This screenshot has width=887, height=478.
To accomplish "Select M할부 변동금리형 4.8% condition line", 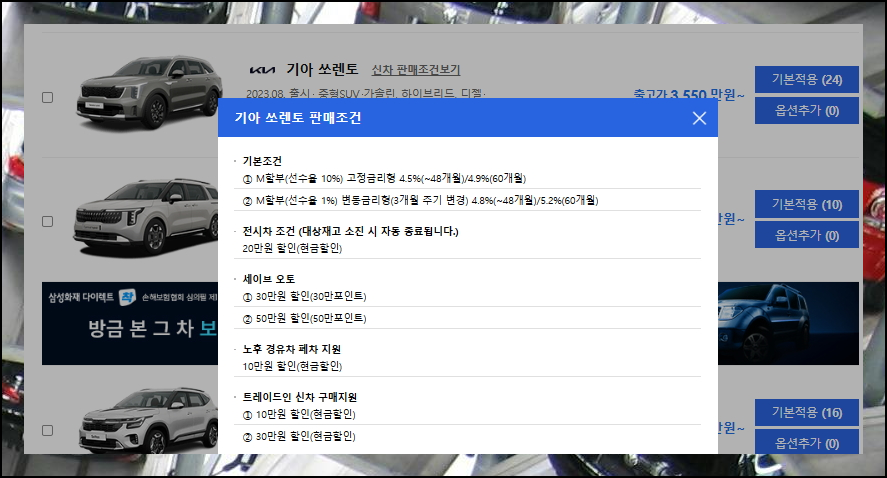I will (x=420, y=200).
